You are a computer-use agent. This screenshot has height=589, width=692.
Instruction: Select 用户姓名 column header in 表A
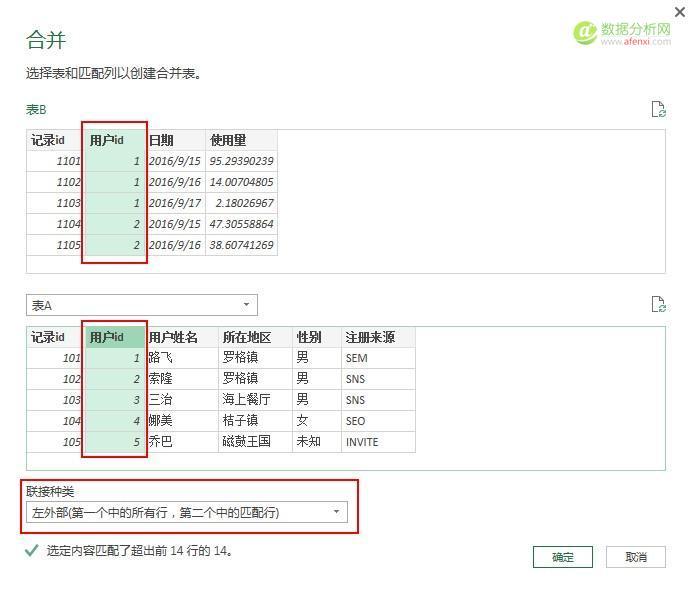[x=182, y=338]
